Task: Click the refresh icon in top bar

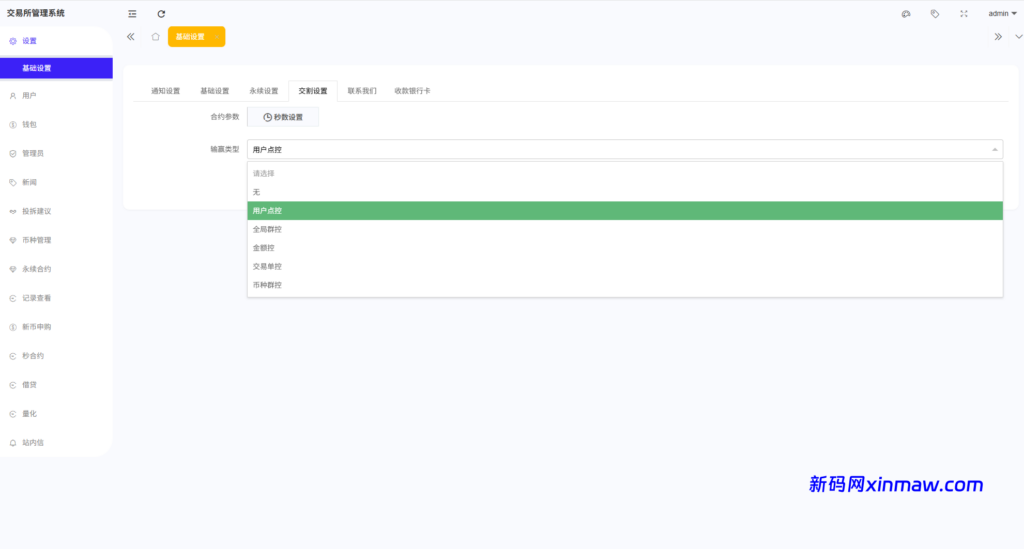Action: (161, 14)
